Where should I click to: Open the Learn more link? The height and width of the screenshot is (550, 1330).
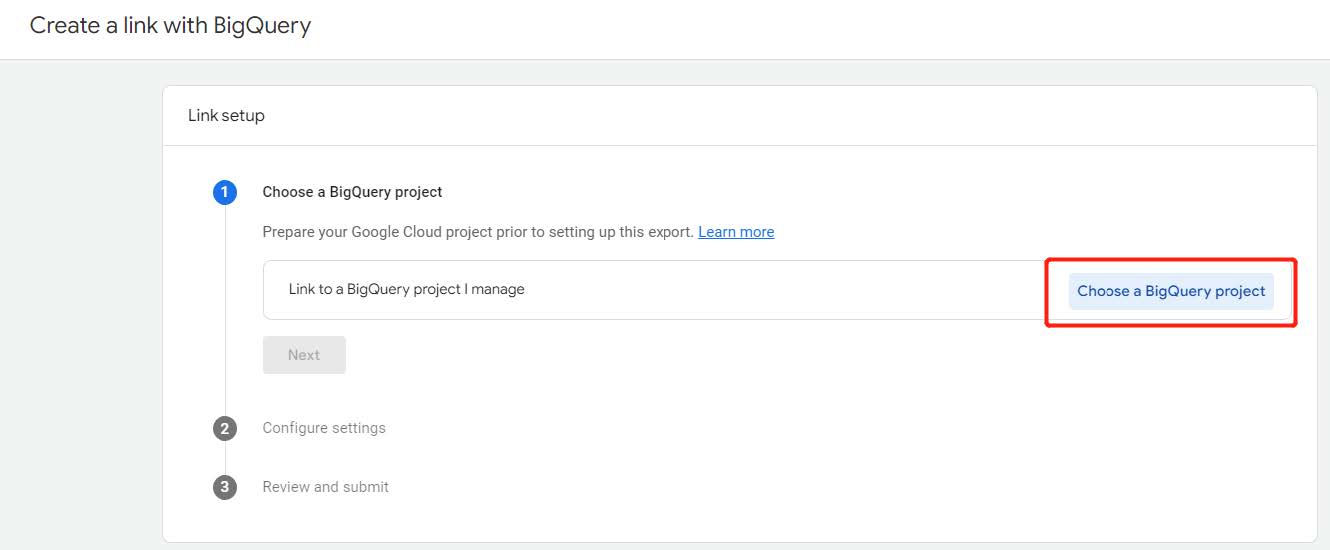[736, 232]
